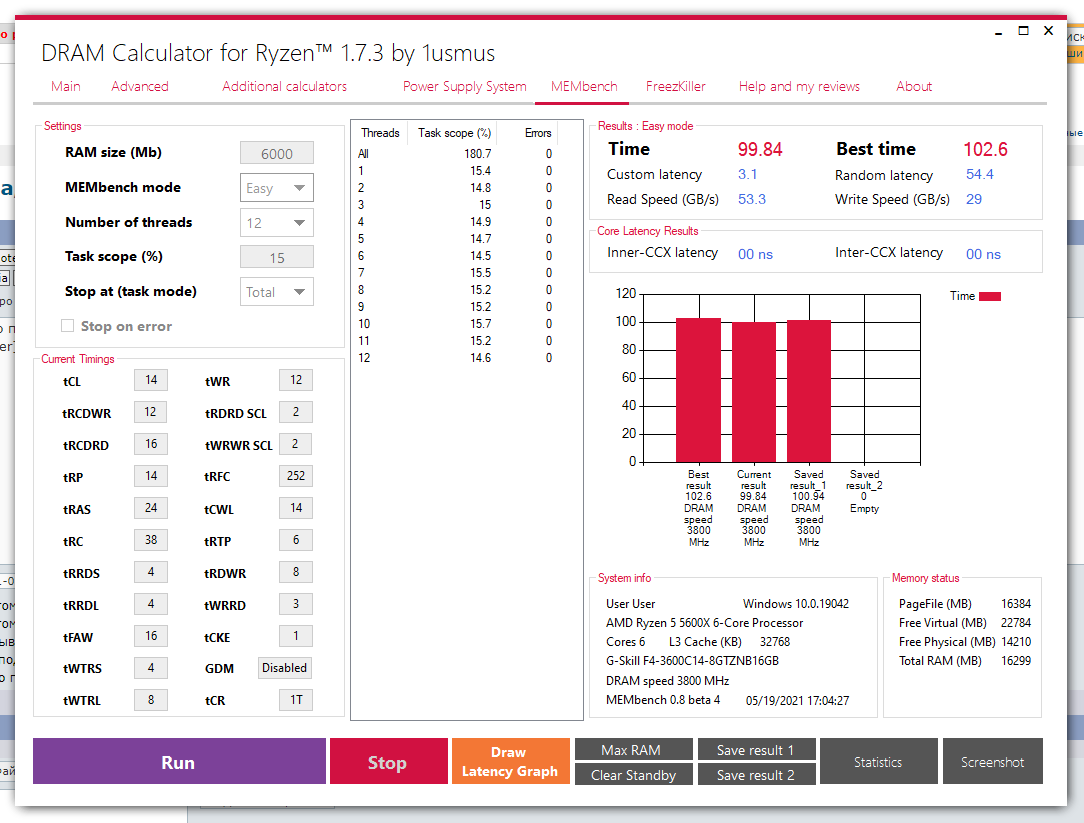This screenshot has width=1084, height=823.
Task: Click Read Speed value 53.3
Action: coord(751,199)
